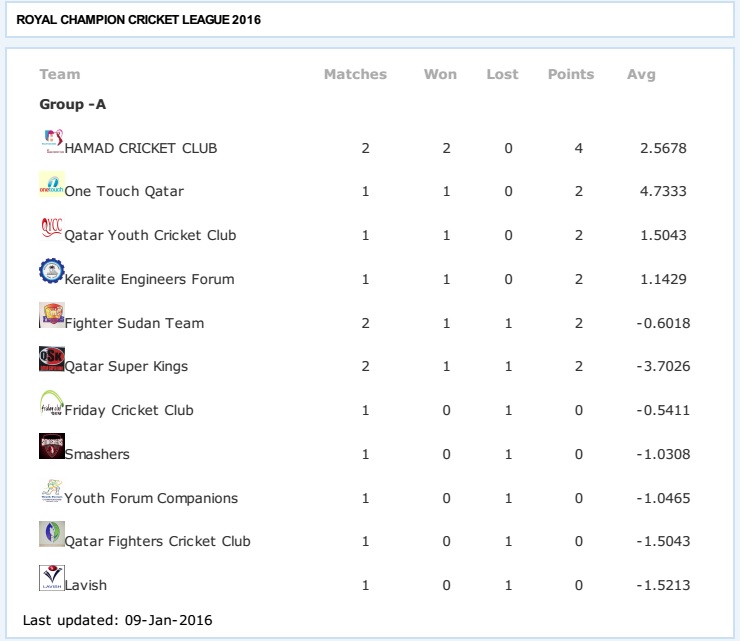
Task: Click the Hamad Cricket Club logo icon
Action: (x=52, y=141)
